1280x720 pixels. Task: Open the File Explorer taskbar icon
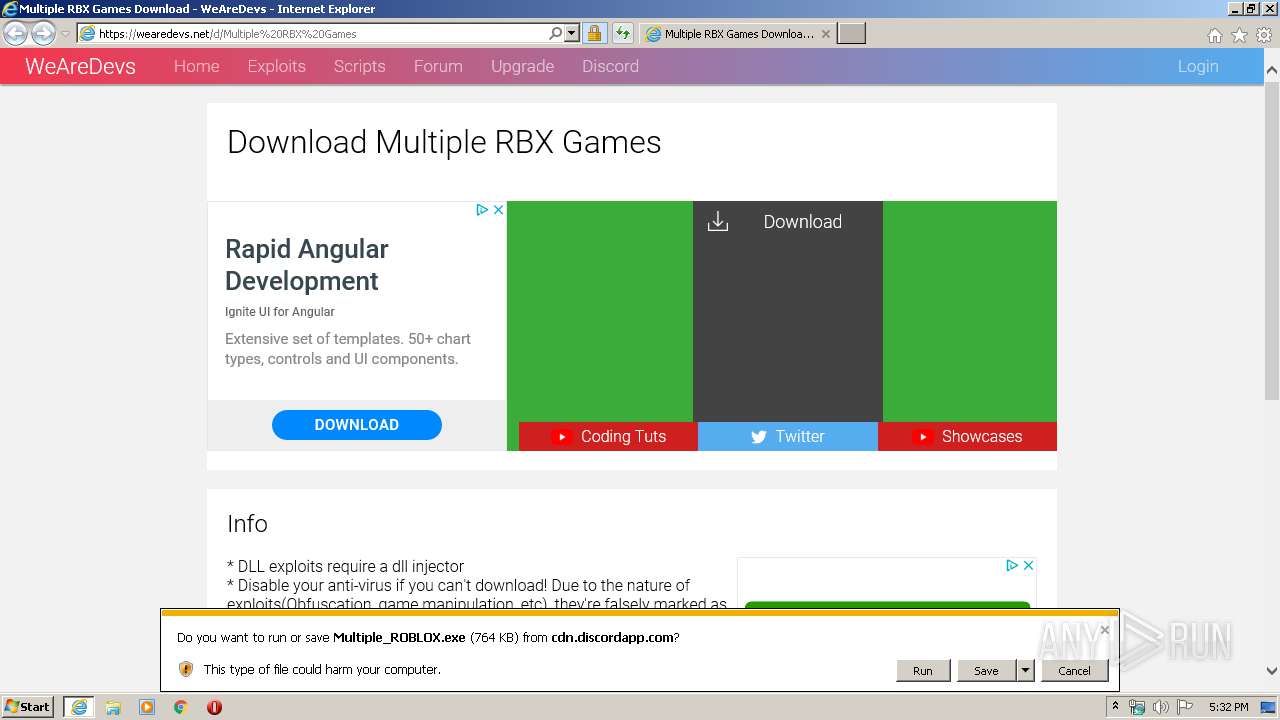click(113, 707)
